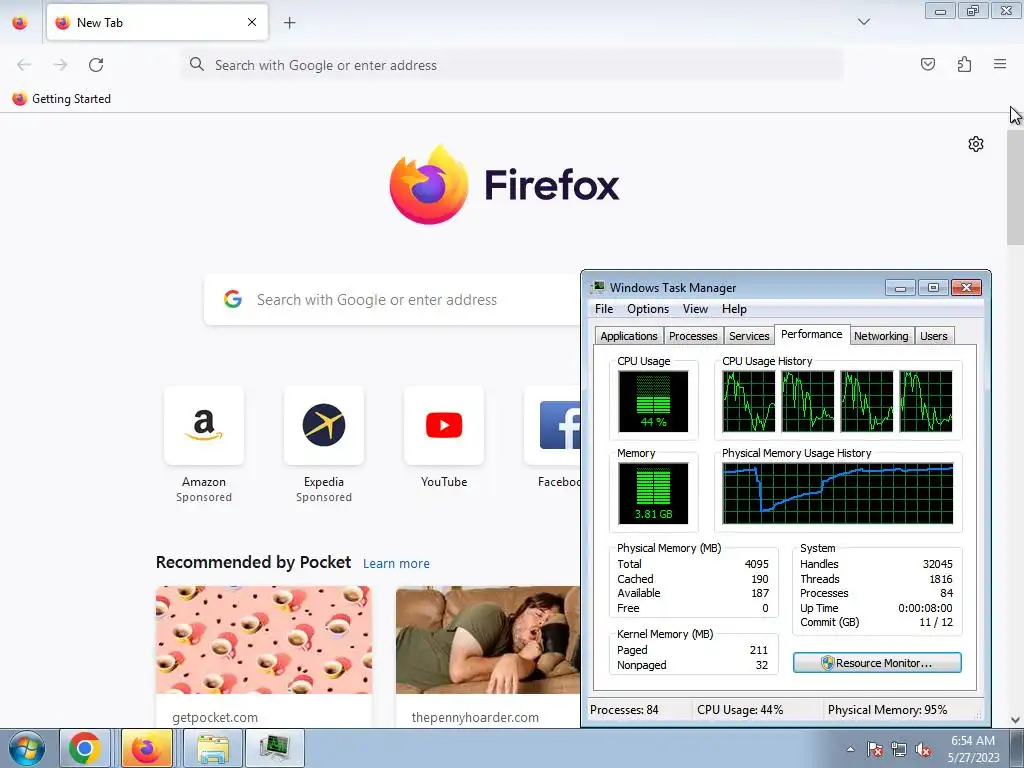Click the Memory 3.81 GB meter

(653, 493)
